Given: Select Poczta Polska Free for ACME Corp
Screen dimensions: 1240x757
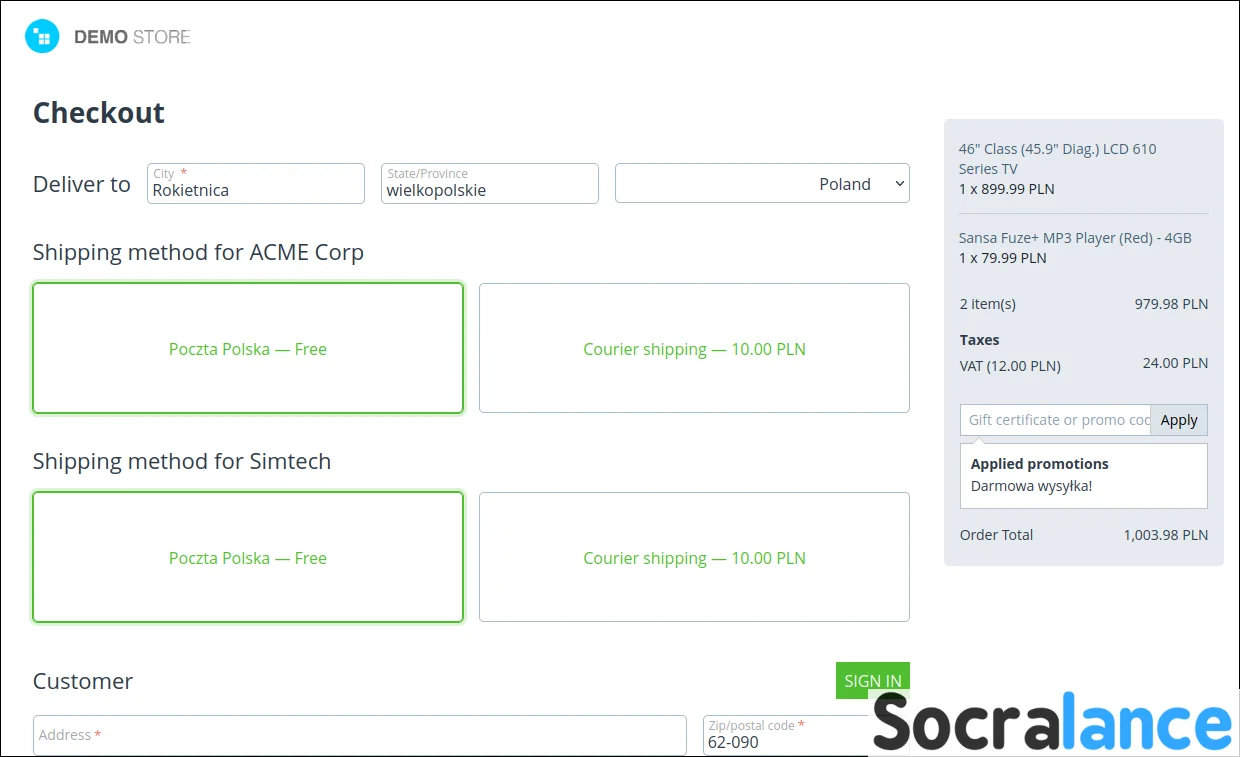Looking at the screenshot, I should tap(248, 348).
